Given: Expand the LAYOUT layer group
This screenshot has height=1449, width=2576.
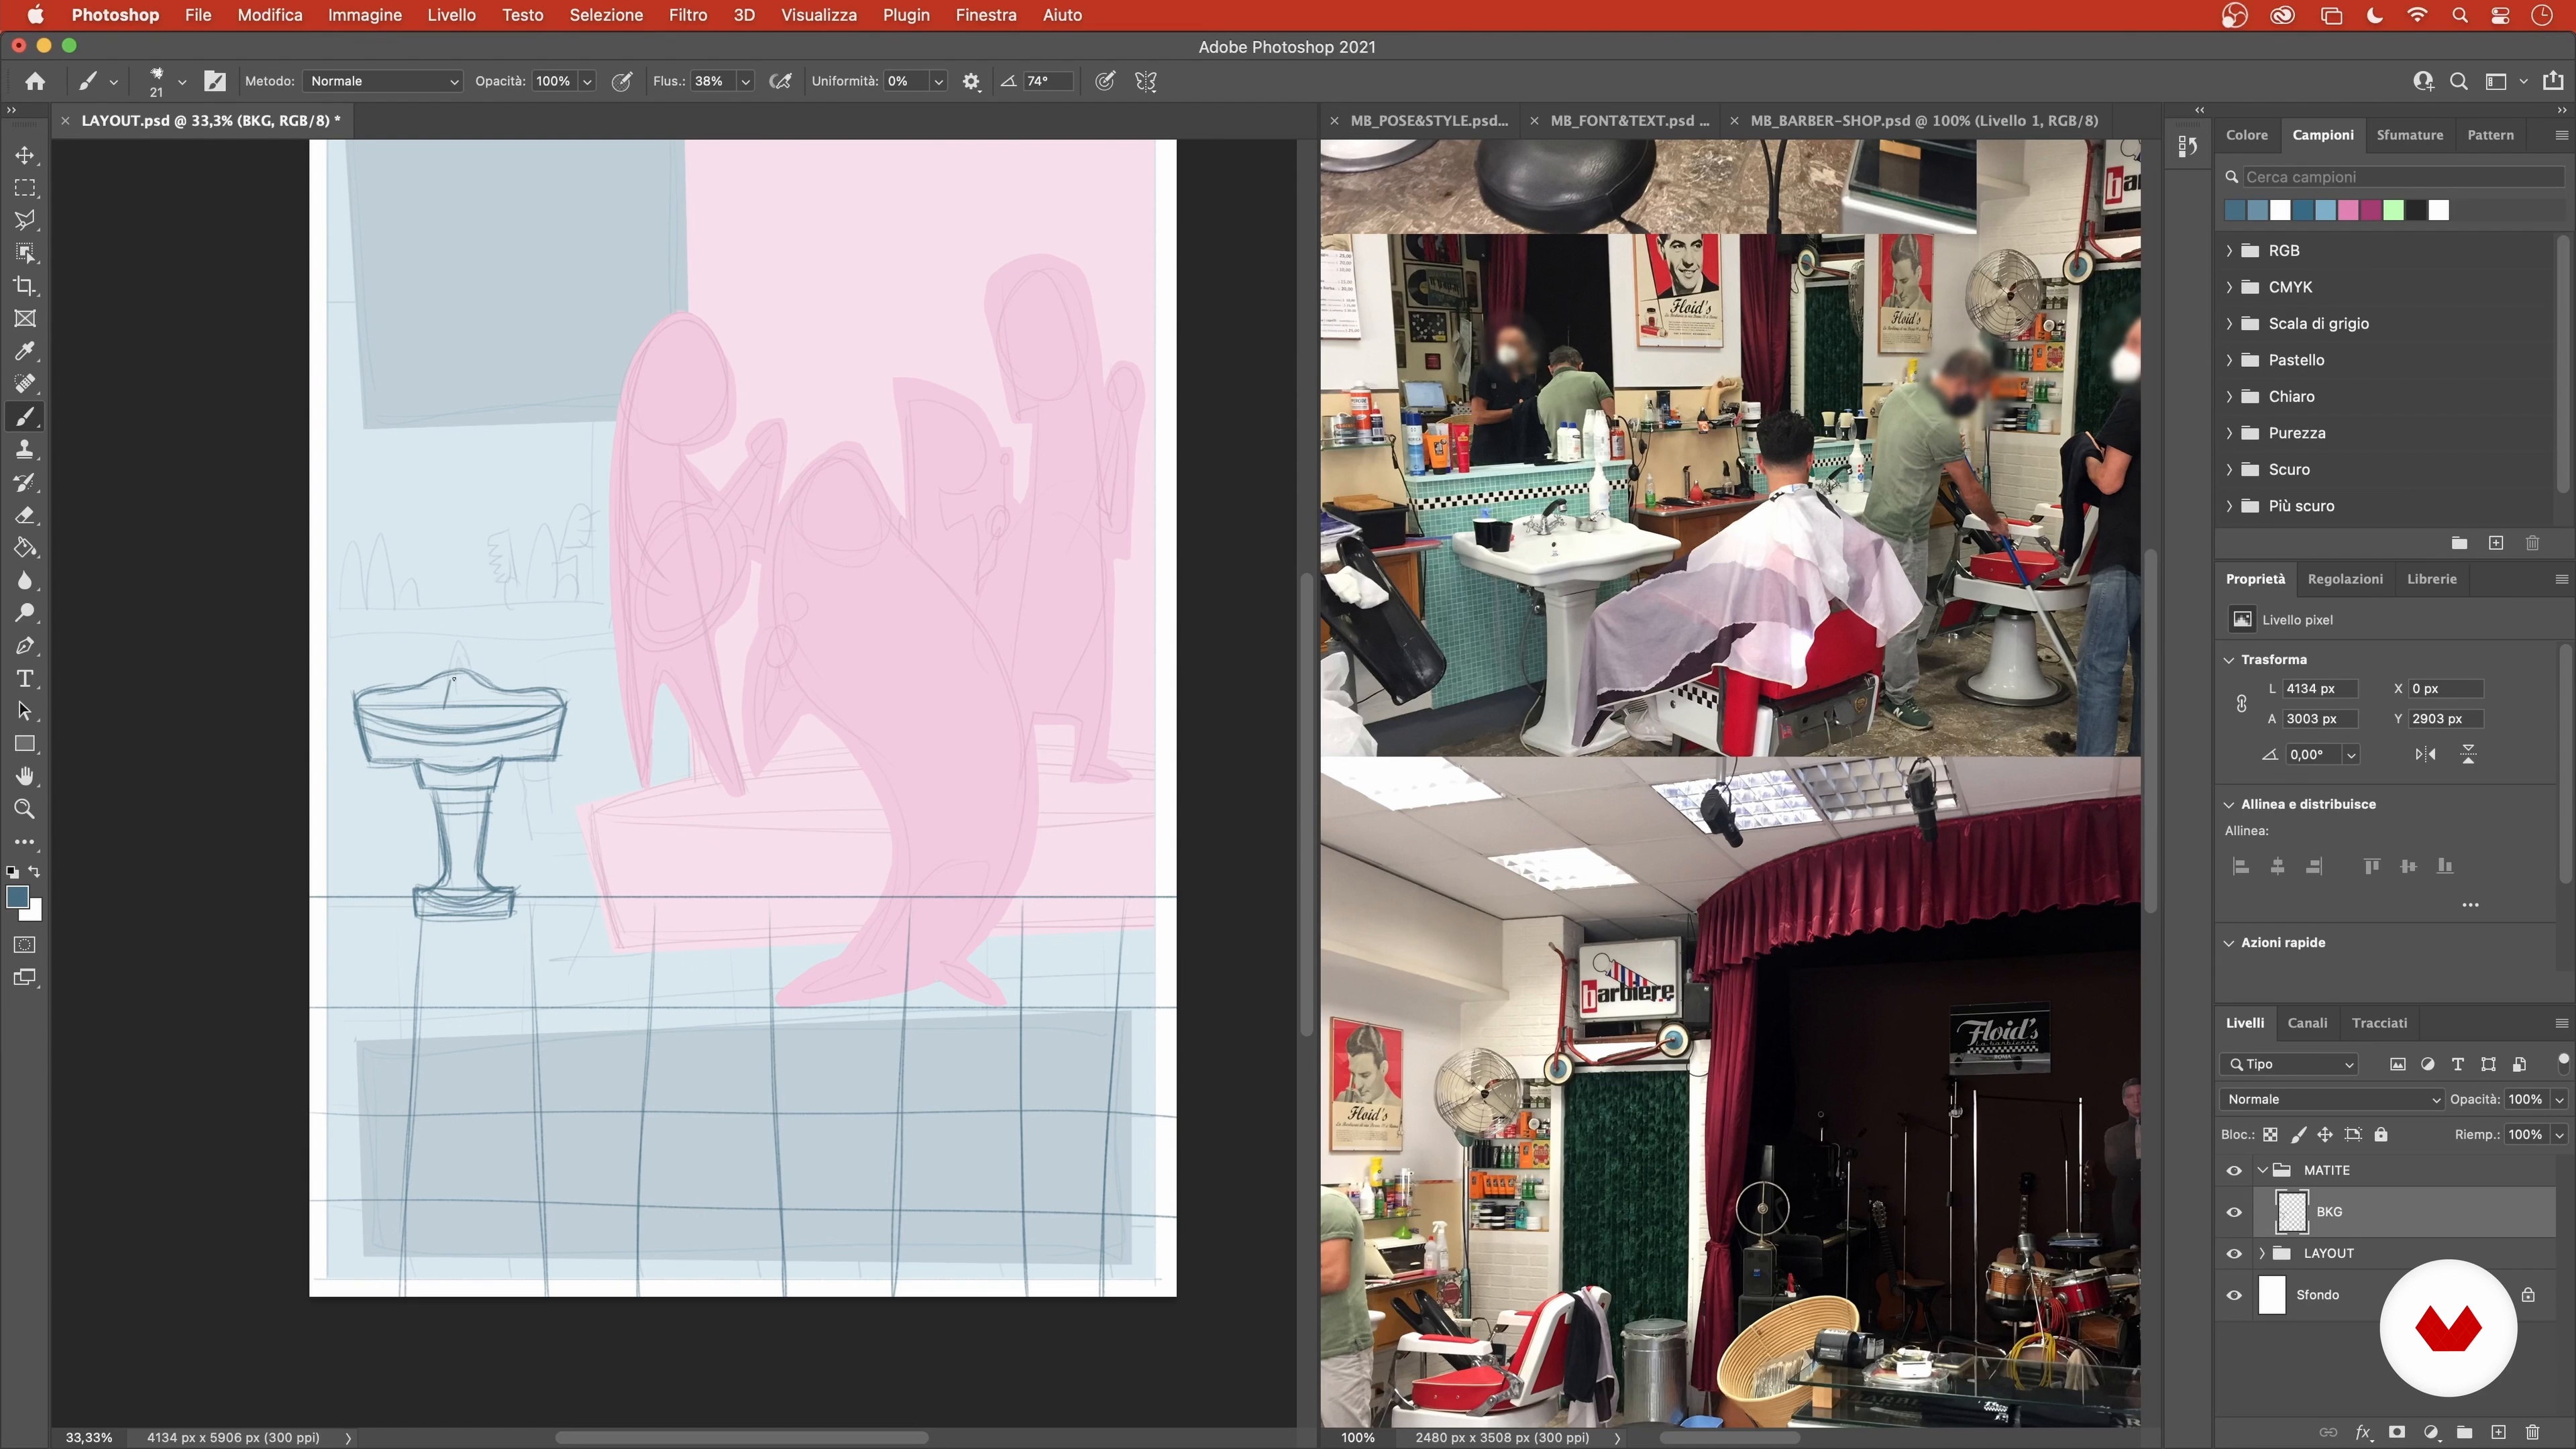Looking at the screenshot, I should pyautogui.click(x=2262, y=1253).
